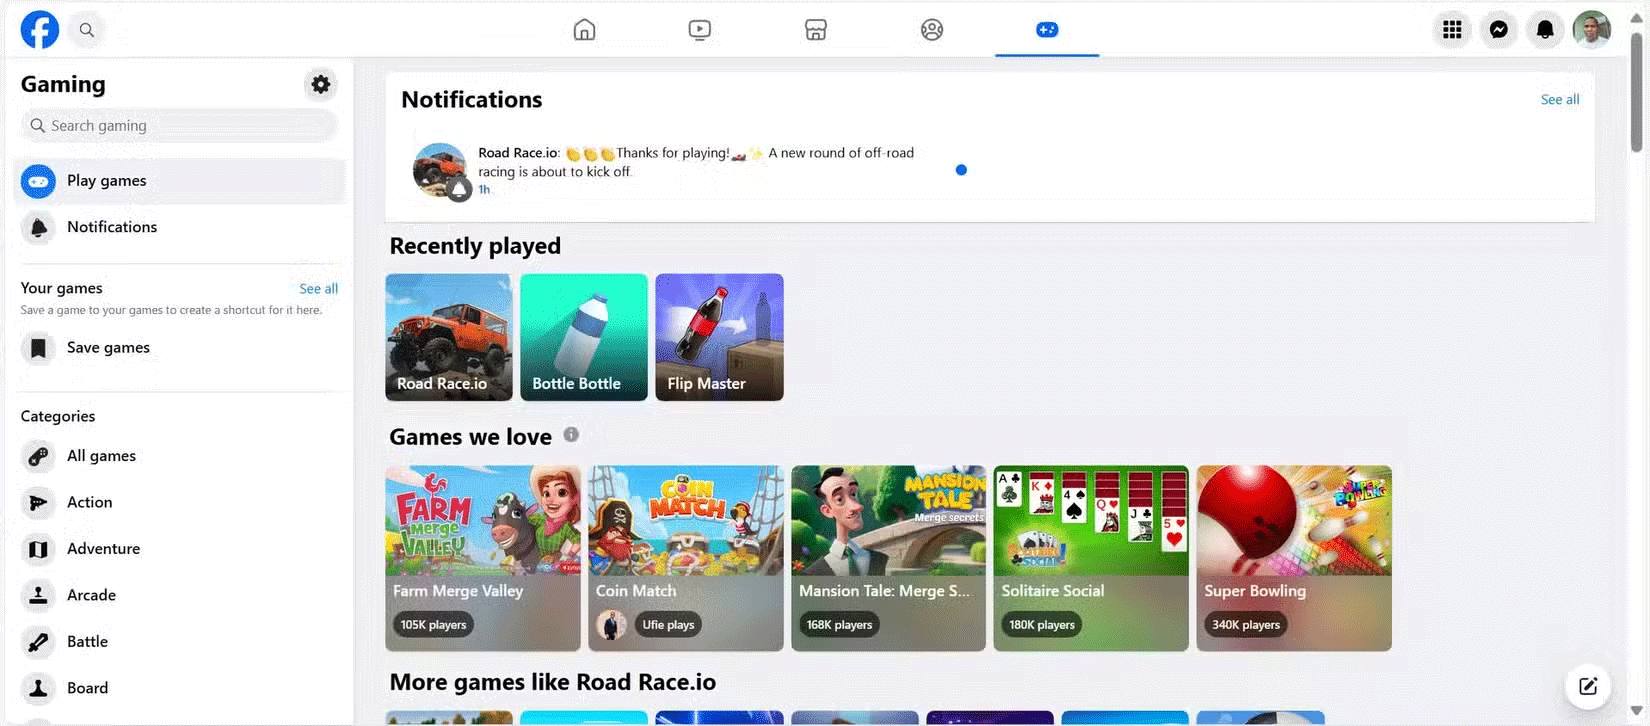The width and height of the screenshot is (1650, 726).
Task: Open the nine-dot apps menu
Action: pyautogui.click(x=1452, y=30)
